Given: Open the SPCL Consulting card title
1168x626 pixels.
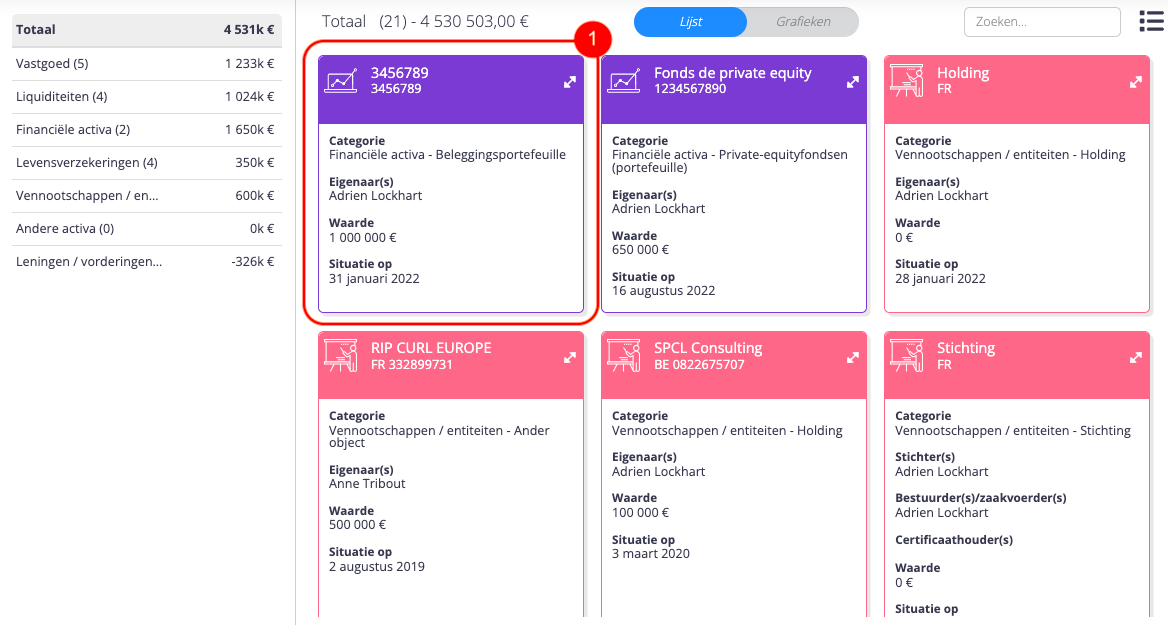Looking at the screenshot, I should [708, 348].
